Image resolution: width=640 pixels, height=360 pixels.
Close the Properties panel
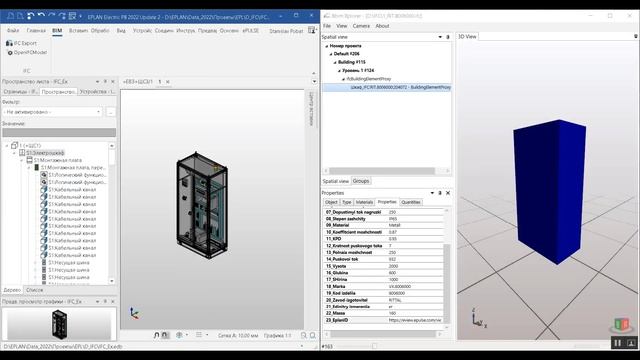click(448, 193)
